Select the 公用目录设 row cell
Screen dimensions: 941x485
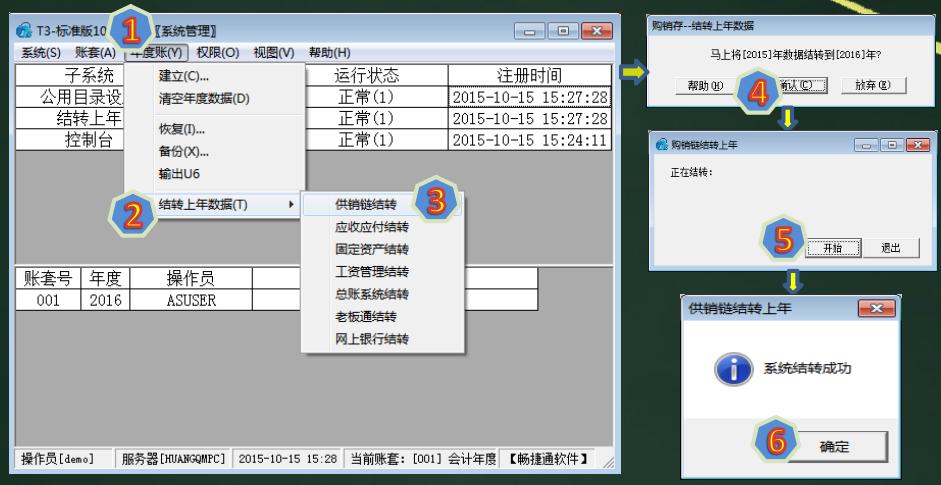point(70,97)
